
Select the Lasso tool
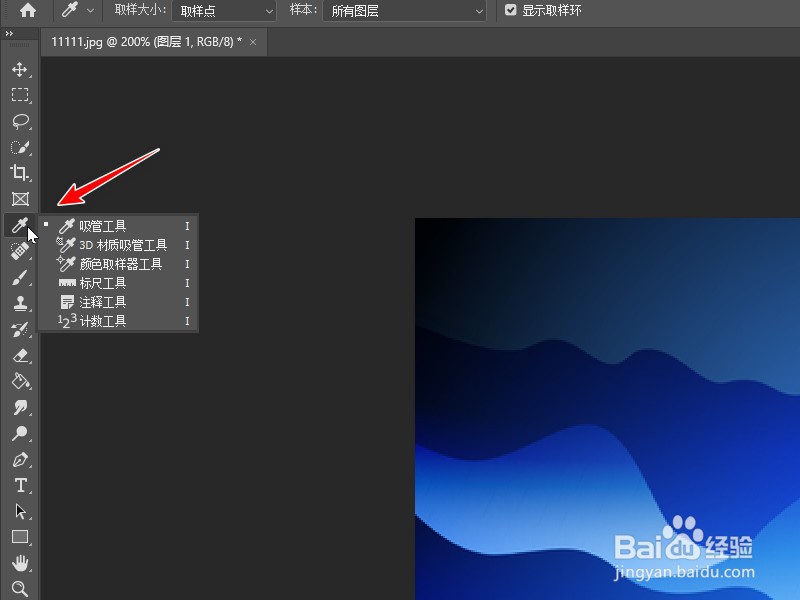pos(20,122)
